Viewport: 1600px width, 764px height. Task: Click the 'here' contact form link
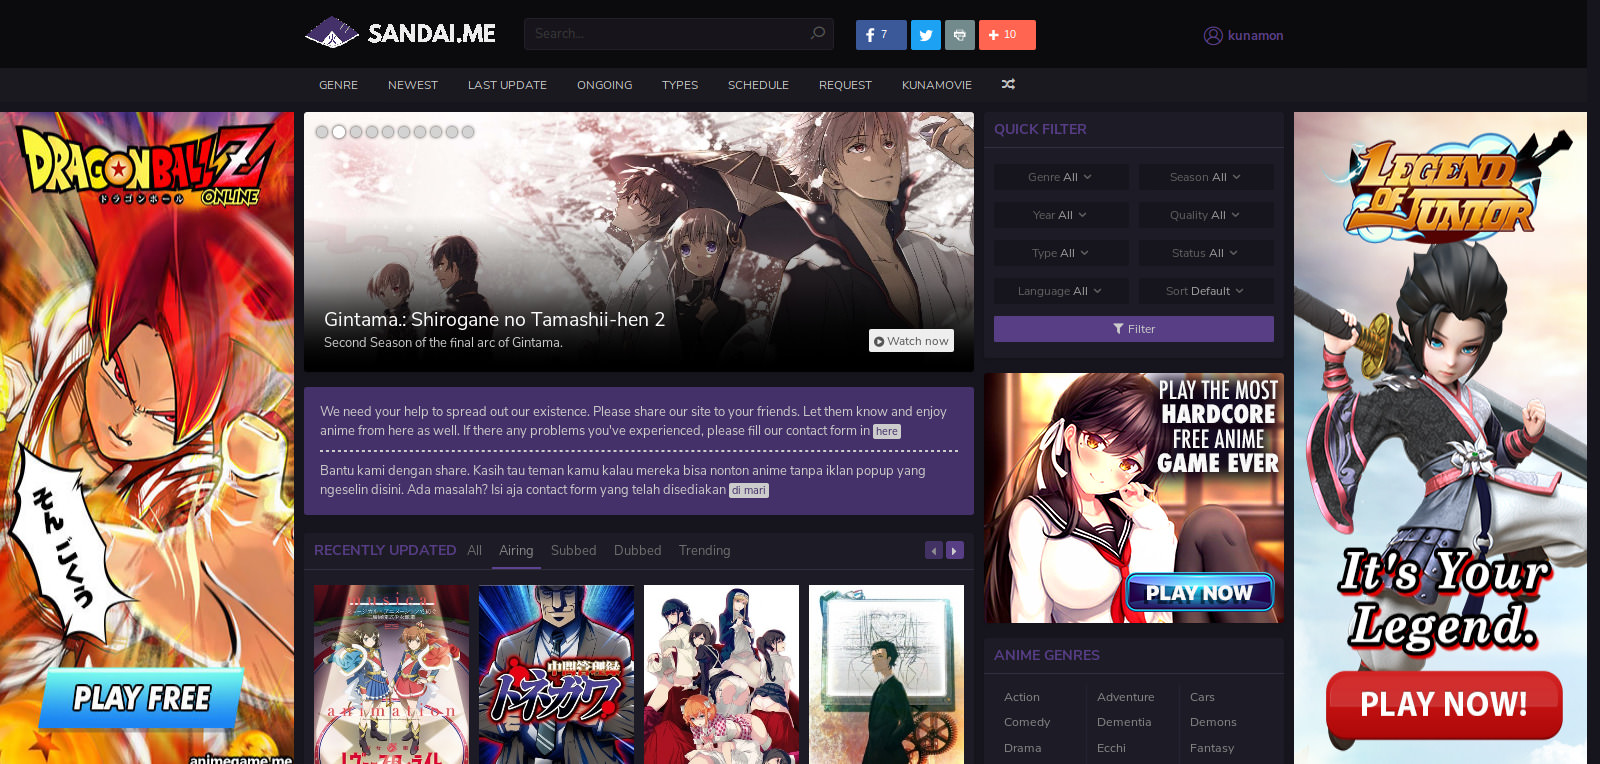(x=887, y=431)
